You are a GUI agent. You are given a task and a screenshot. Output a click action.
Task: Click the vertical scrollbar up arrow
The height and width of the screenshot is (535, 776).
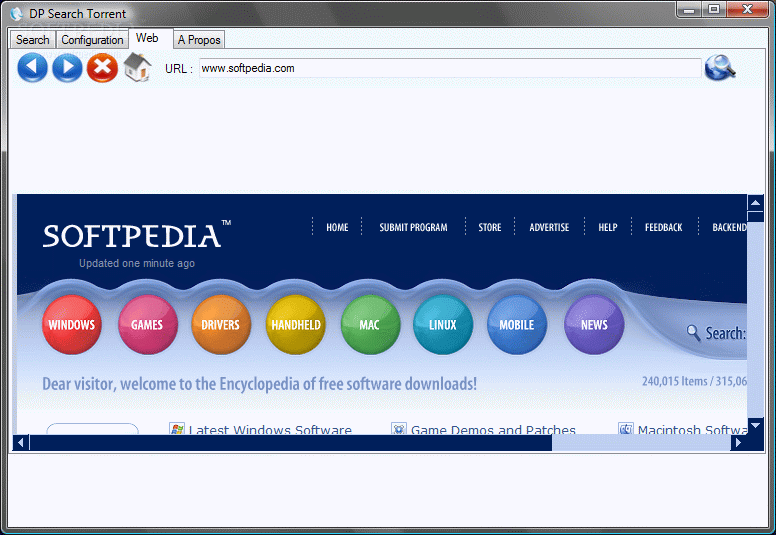point(755,203)
